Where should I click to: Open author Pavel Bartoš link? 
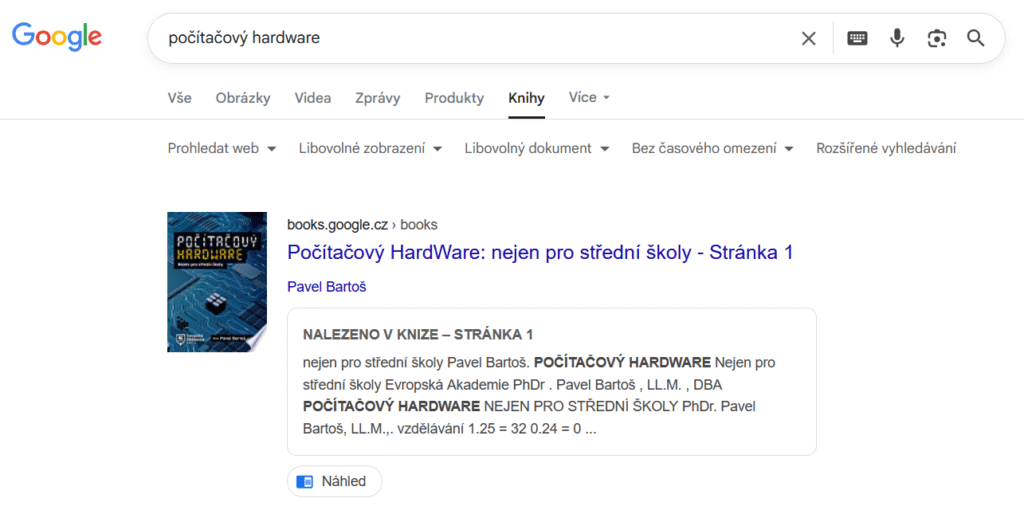(x=327, y=287)
